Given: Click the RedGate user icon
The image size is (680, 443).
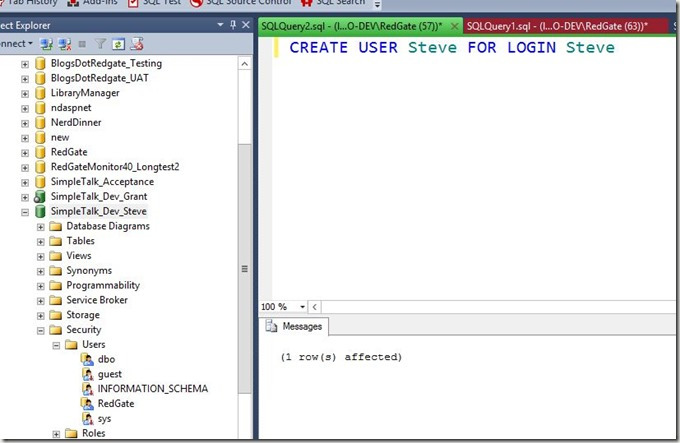Looking at the screenshot, I should 87,404.
